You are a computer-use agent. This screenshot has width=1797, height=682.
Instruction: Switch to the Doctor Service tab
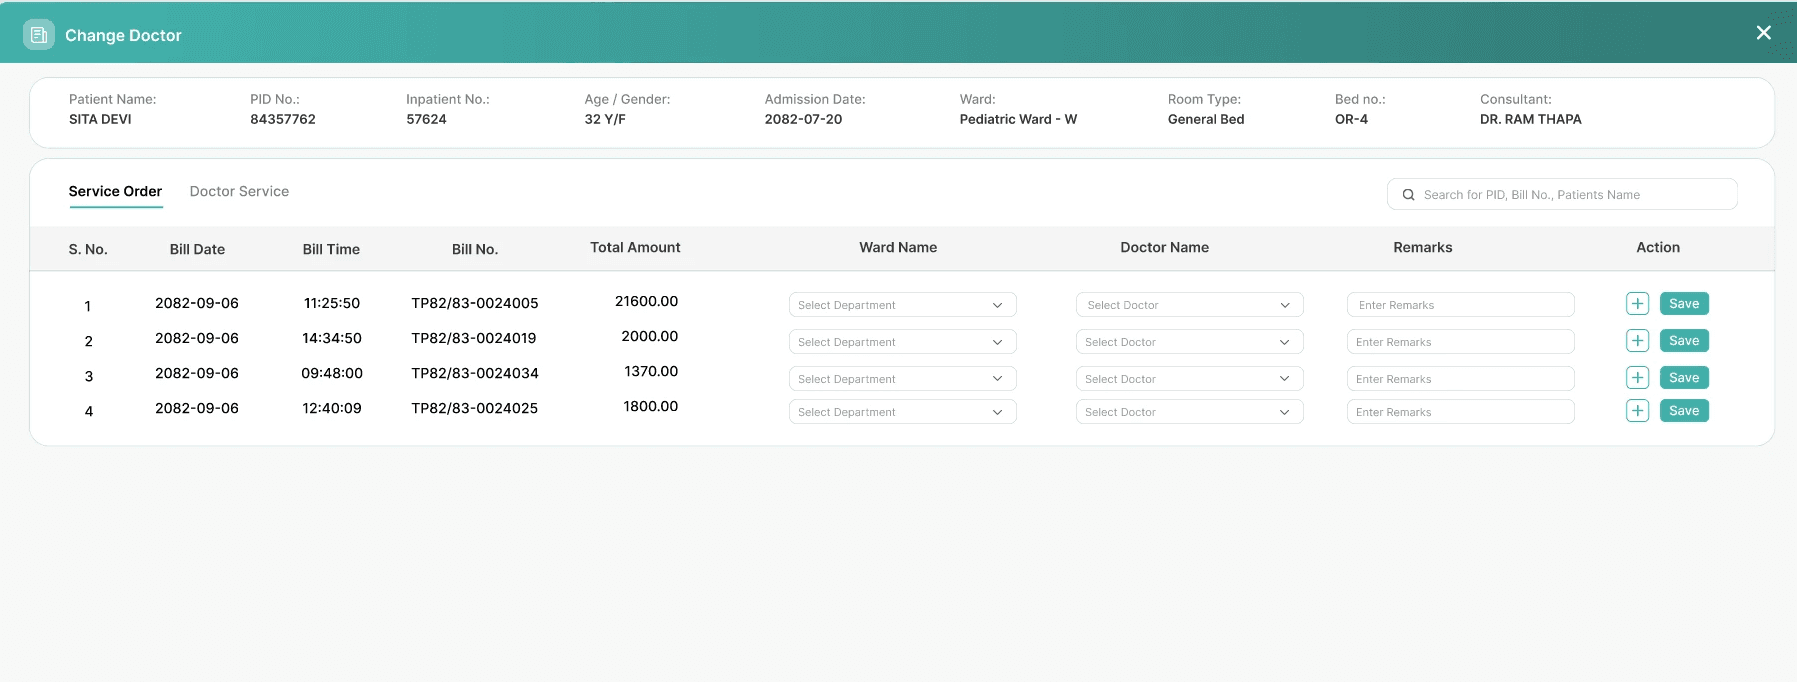pos(239,191)
